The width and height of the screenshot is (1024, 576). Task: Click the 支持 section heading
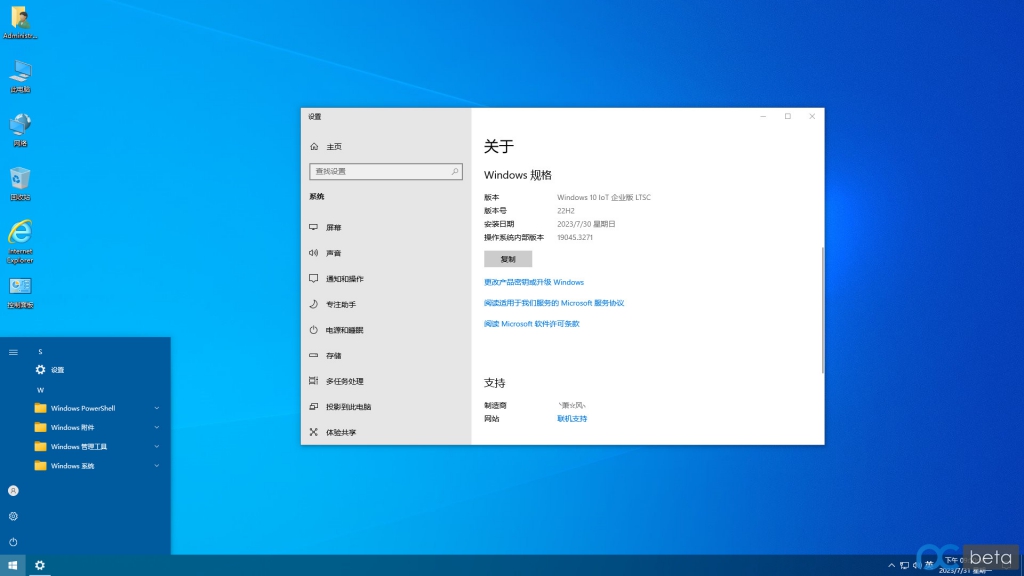click(494, 383)
